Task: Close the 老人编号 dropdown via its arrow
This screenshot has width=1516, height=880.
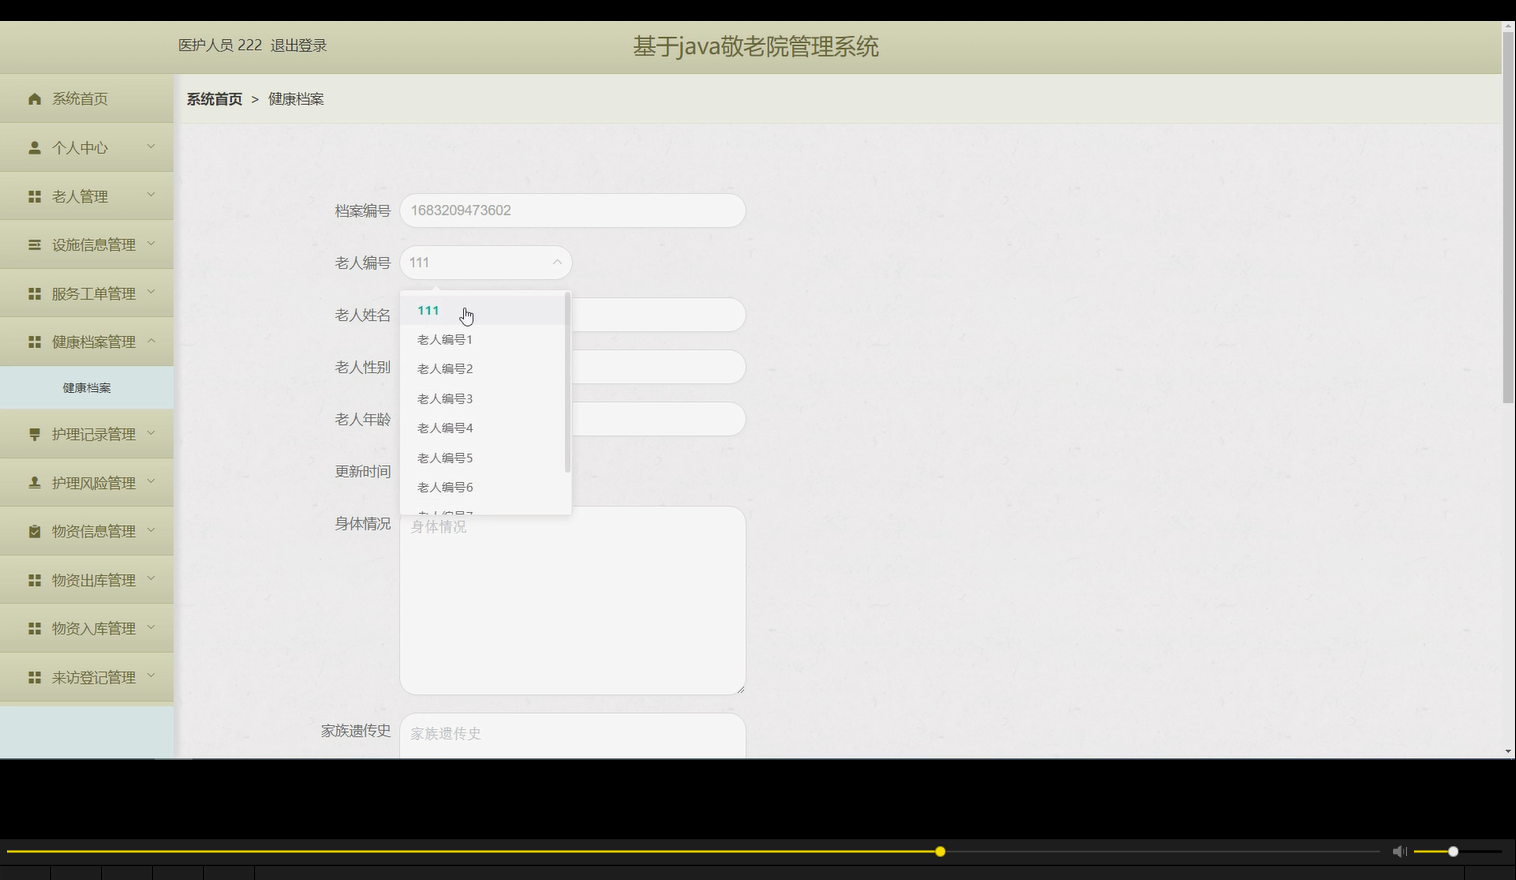Action: click(x=557, y=262)
